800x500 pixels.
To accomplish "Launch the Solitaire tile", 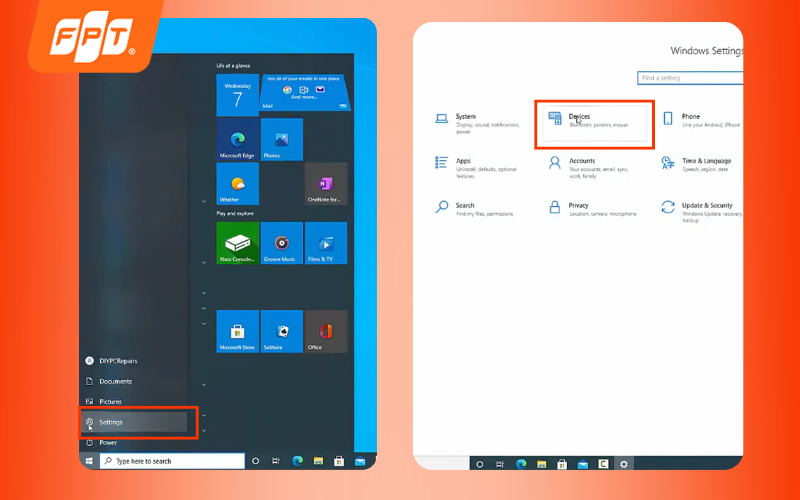I will [x=282, y=331].
